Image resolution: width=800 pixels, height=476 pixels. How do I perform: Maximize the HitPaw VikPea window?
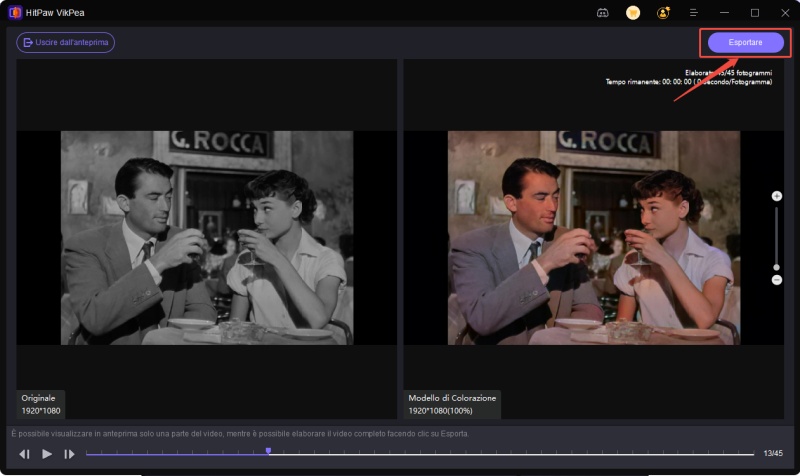point(754,13)
